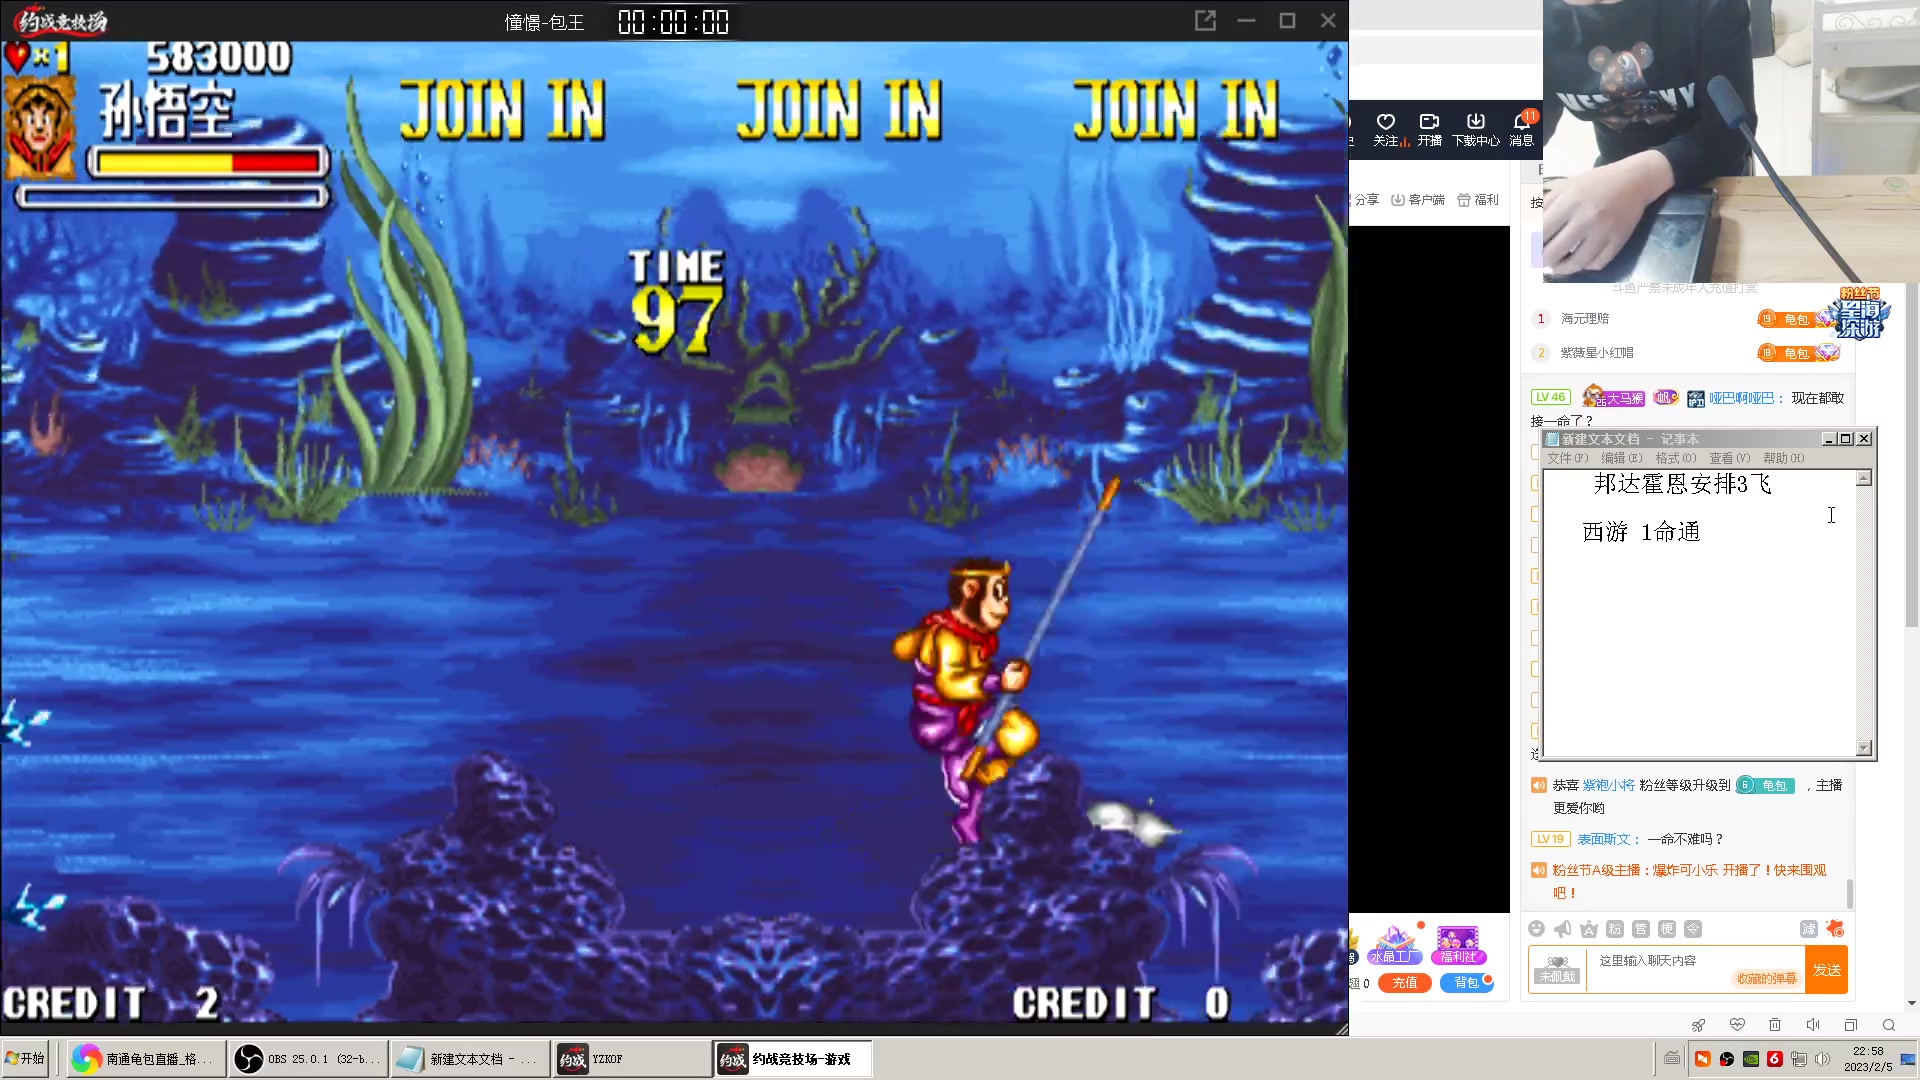Click the orange bookmark icon in system tray
The height and width of the screenshot is (1080, 1920).
pyautogui.click(x=1703, y=1059)
